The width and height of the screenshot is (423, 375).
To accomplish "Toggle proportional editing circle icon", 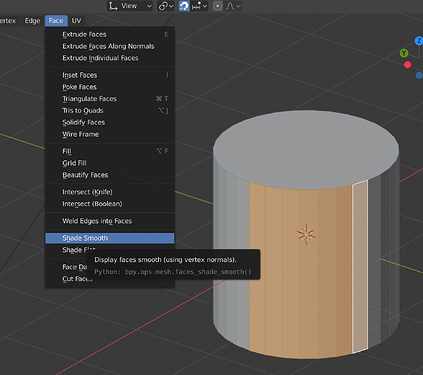I will coord(217,6).
